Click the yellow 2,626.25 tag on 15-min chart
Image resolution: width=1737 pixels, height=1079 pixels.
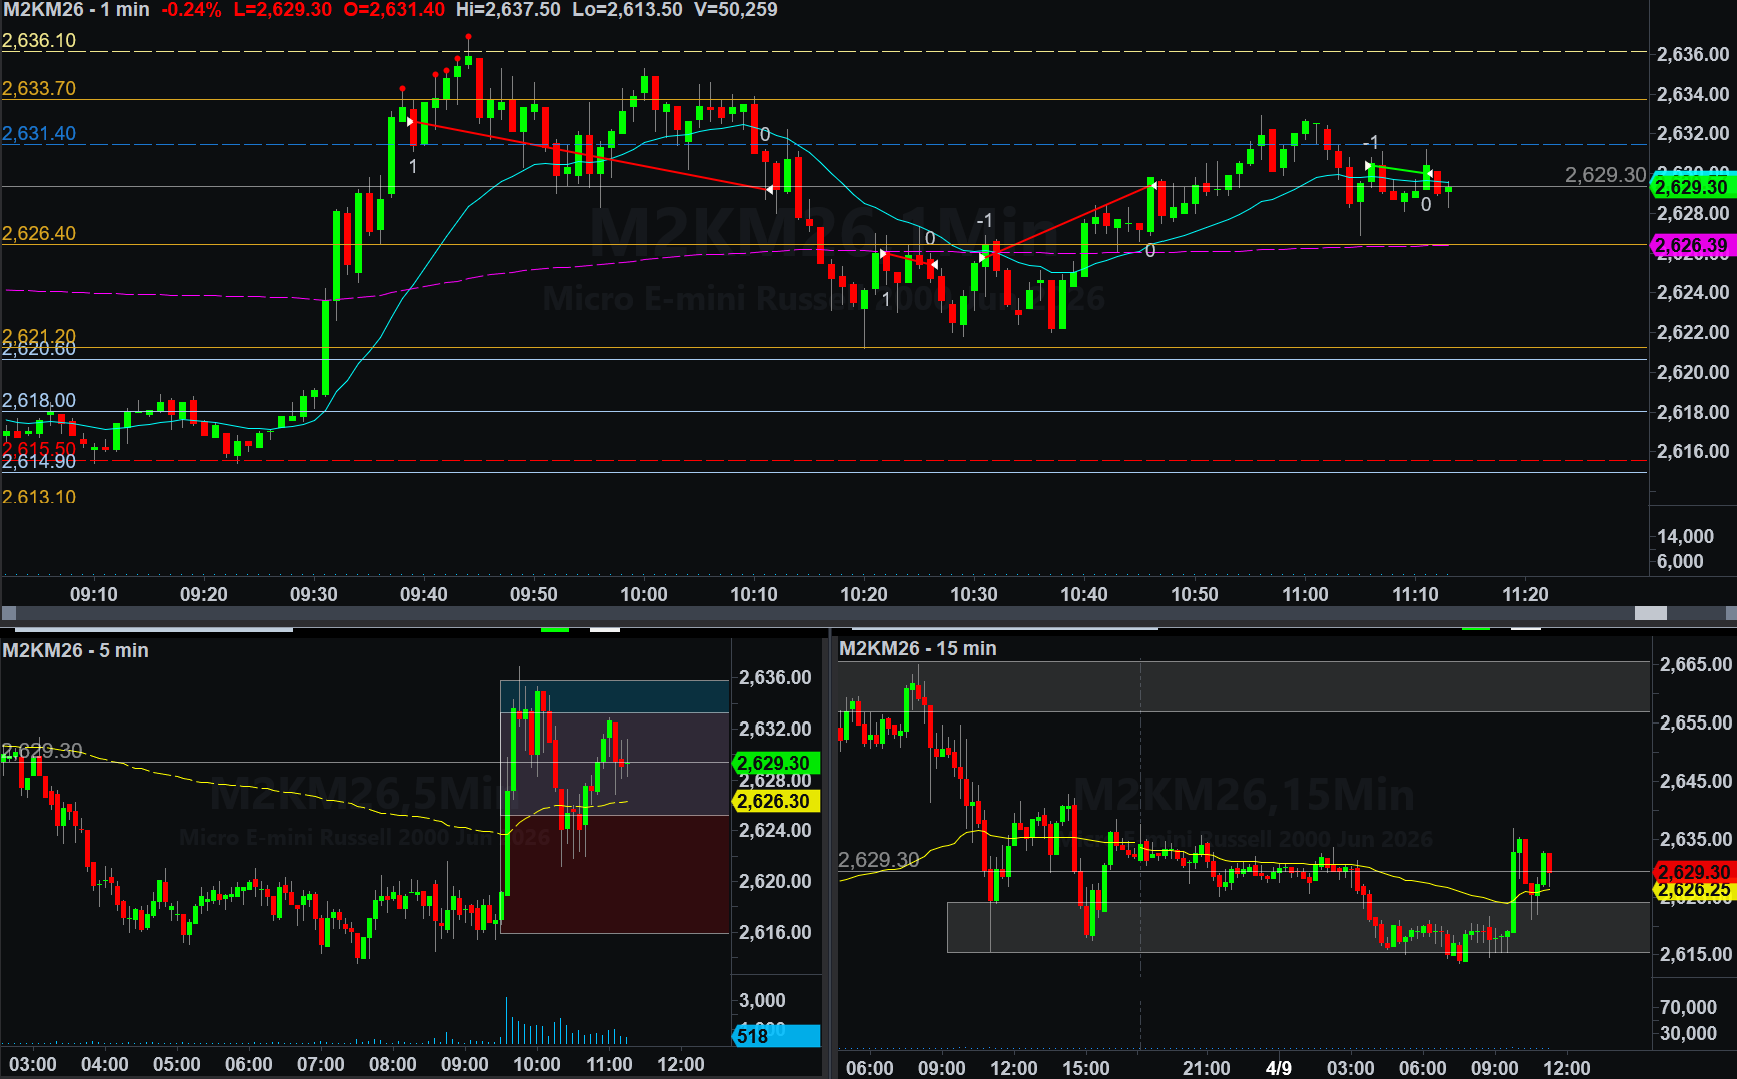[1694, 889]
